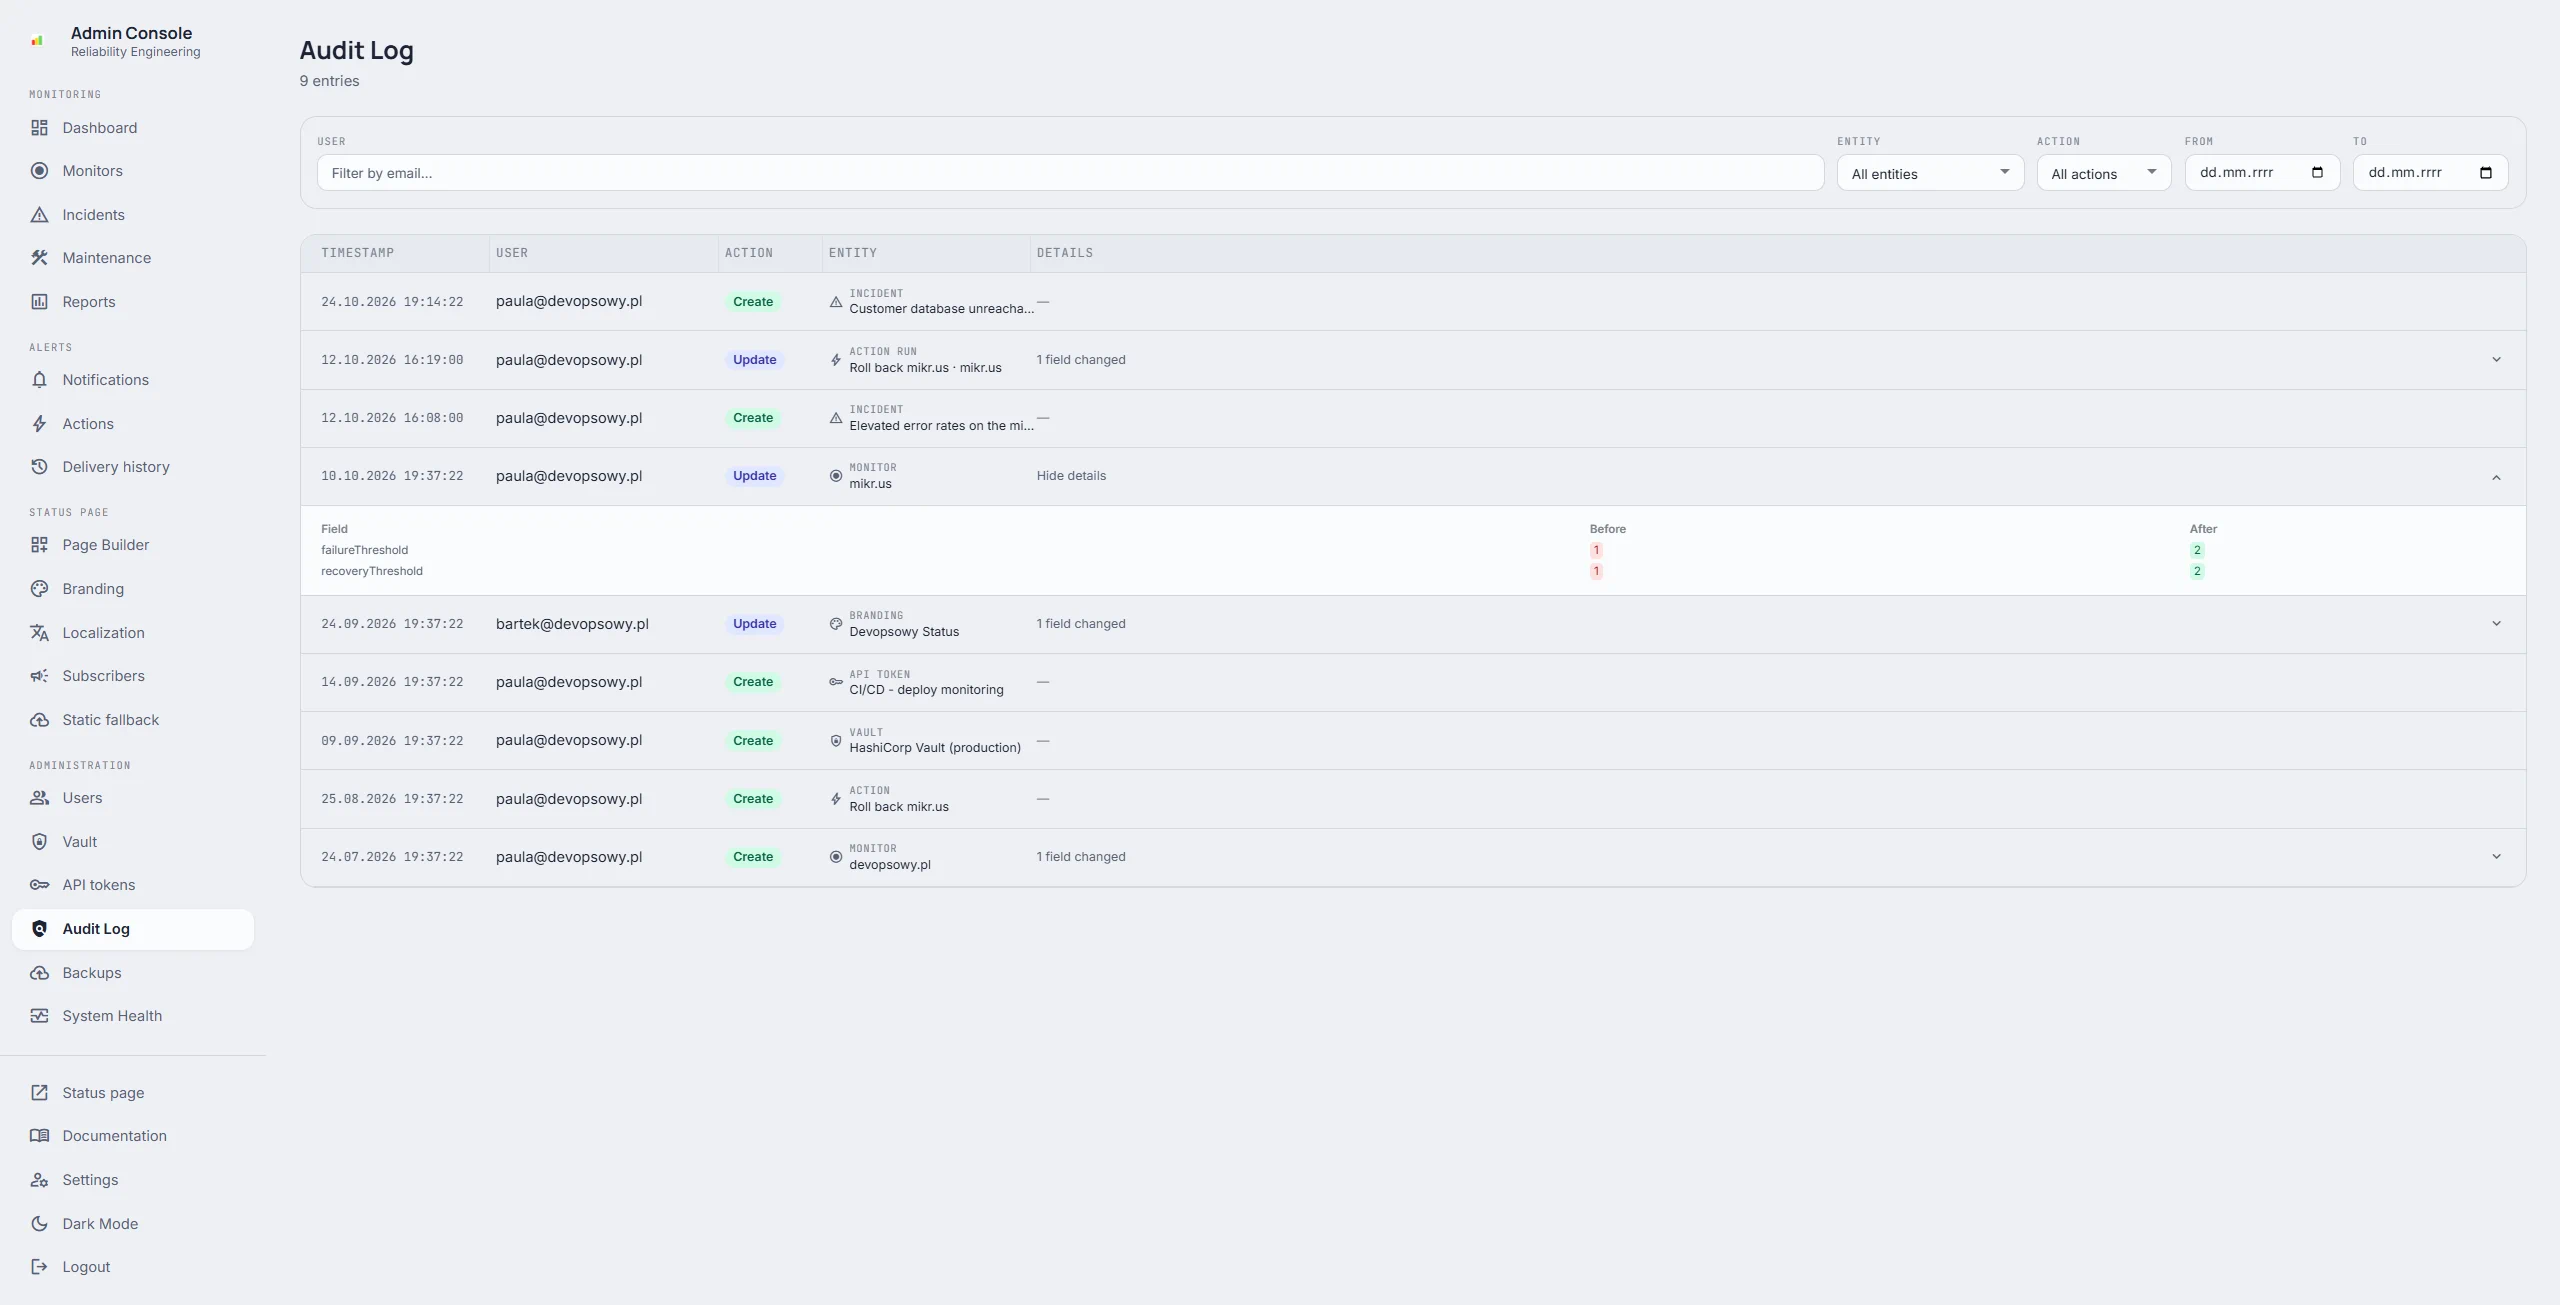Click Hide details on the mikr.us row

tap(1071, 476)
